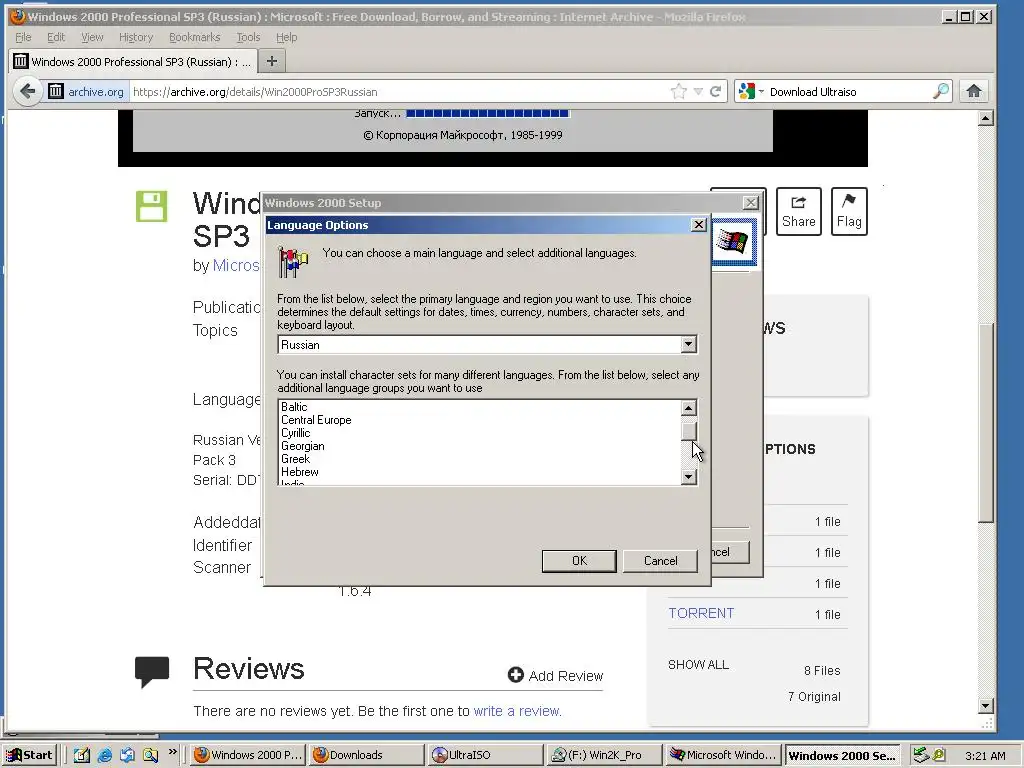
Task: Click the first green system tray icon
Action: 920,755
